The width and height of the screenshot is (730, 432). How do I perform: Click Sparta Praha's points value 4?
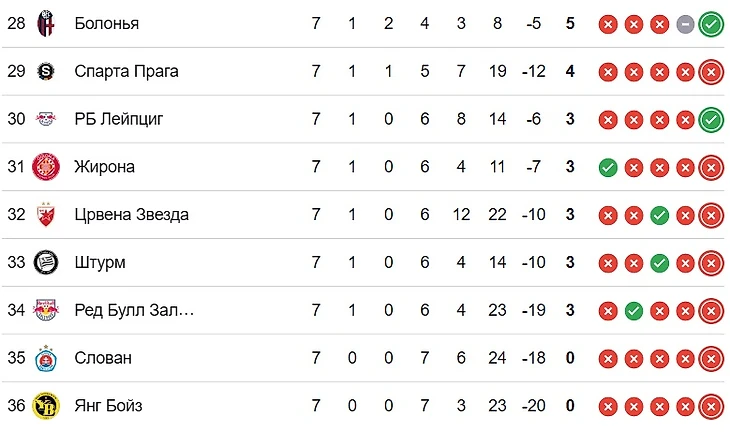click(570, 71)
